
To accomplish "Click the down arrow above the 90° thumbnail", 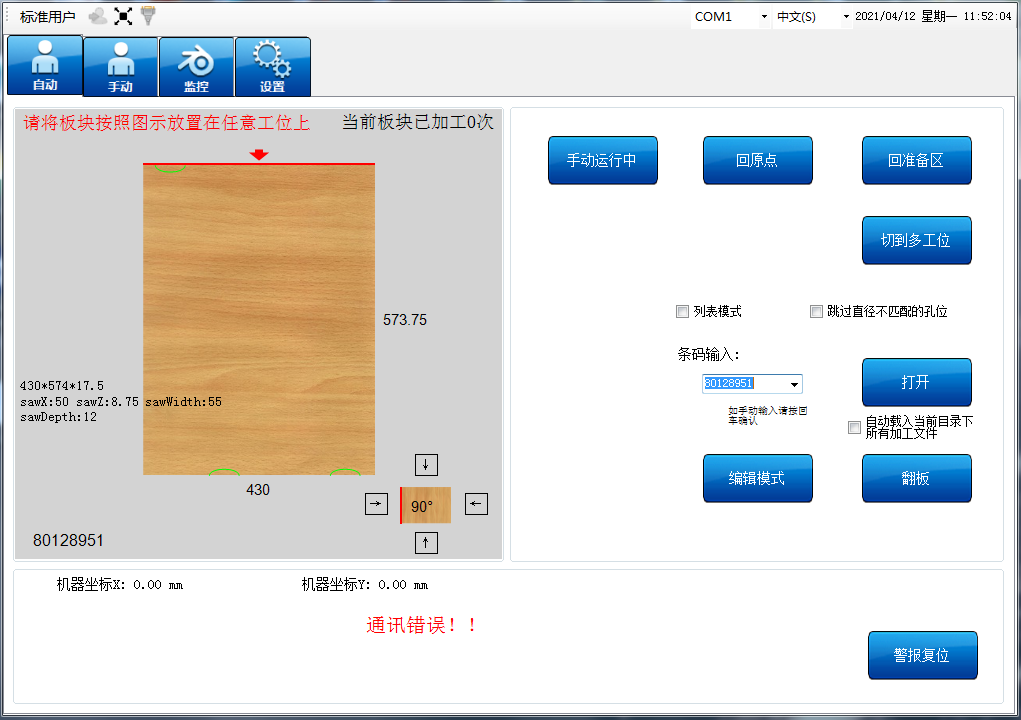I will tap(426, 465).
